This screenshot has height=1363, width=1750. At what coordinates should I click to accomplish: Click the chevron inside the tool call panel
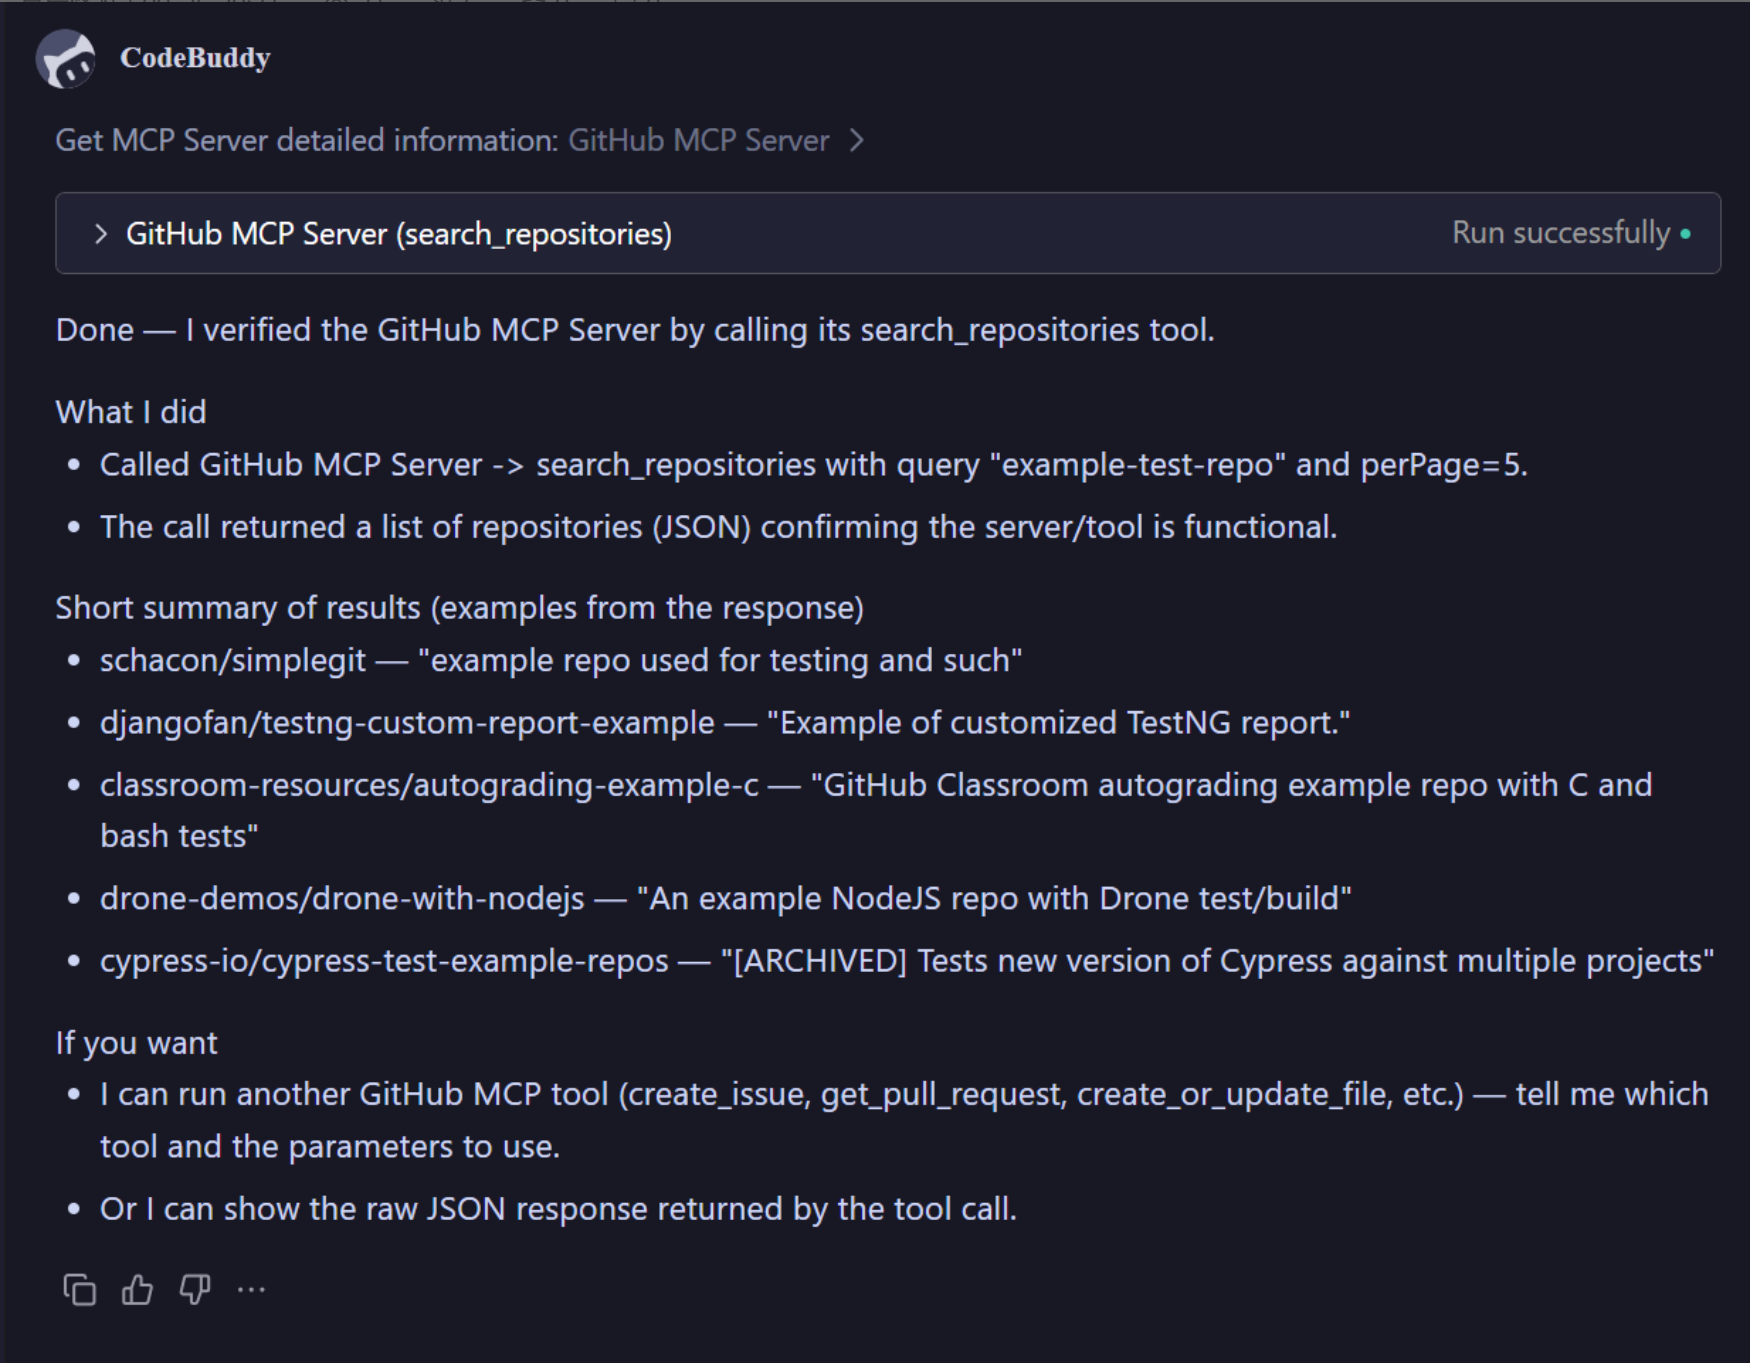tap(101, 233)
